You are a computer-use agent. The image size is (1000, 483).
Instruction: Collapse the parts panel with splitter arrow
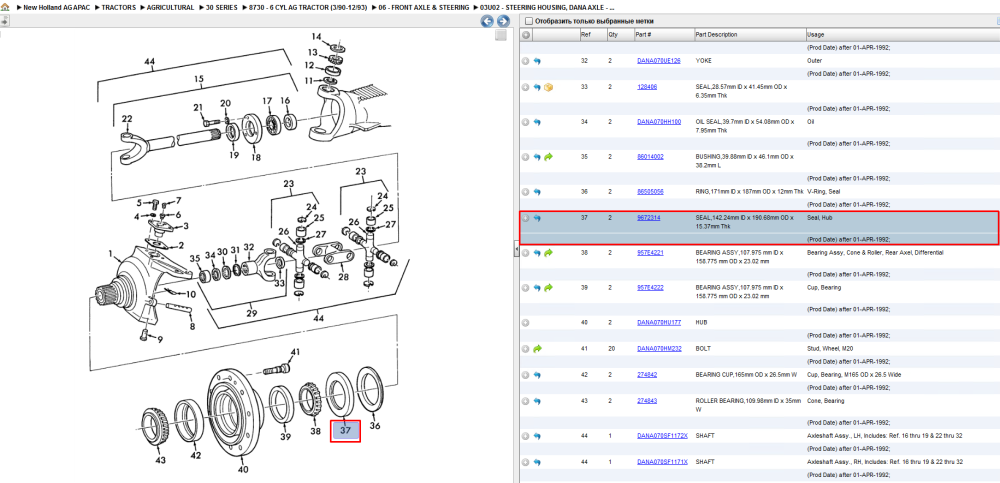(x=516, y=250)
